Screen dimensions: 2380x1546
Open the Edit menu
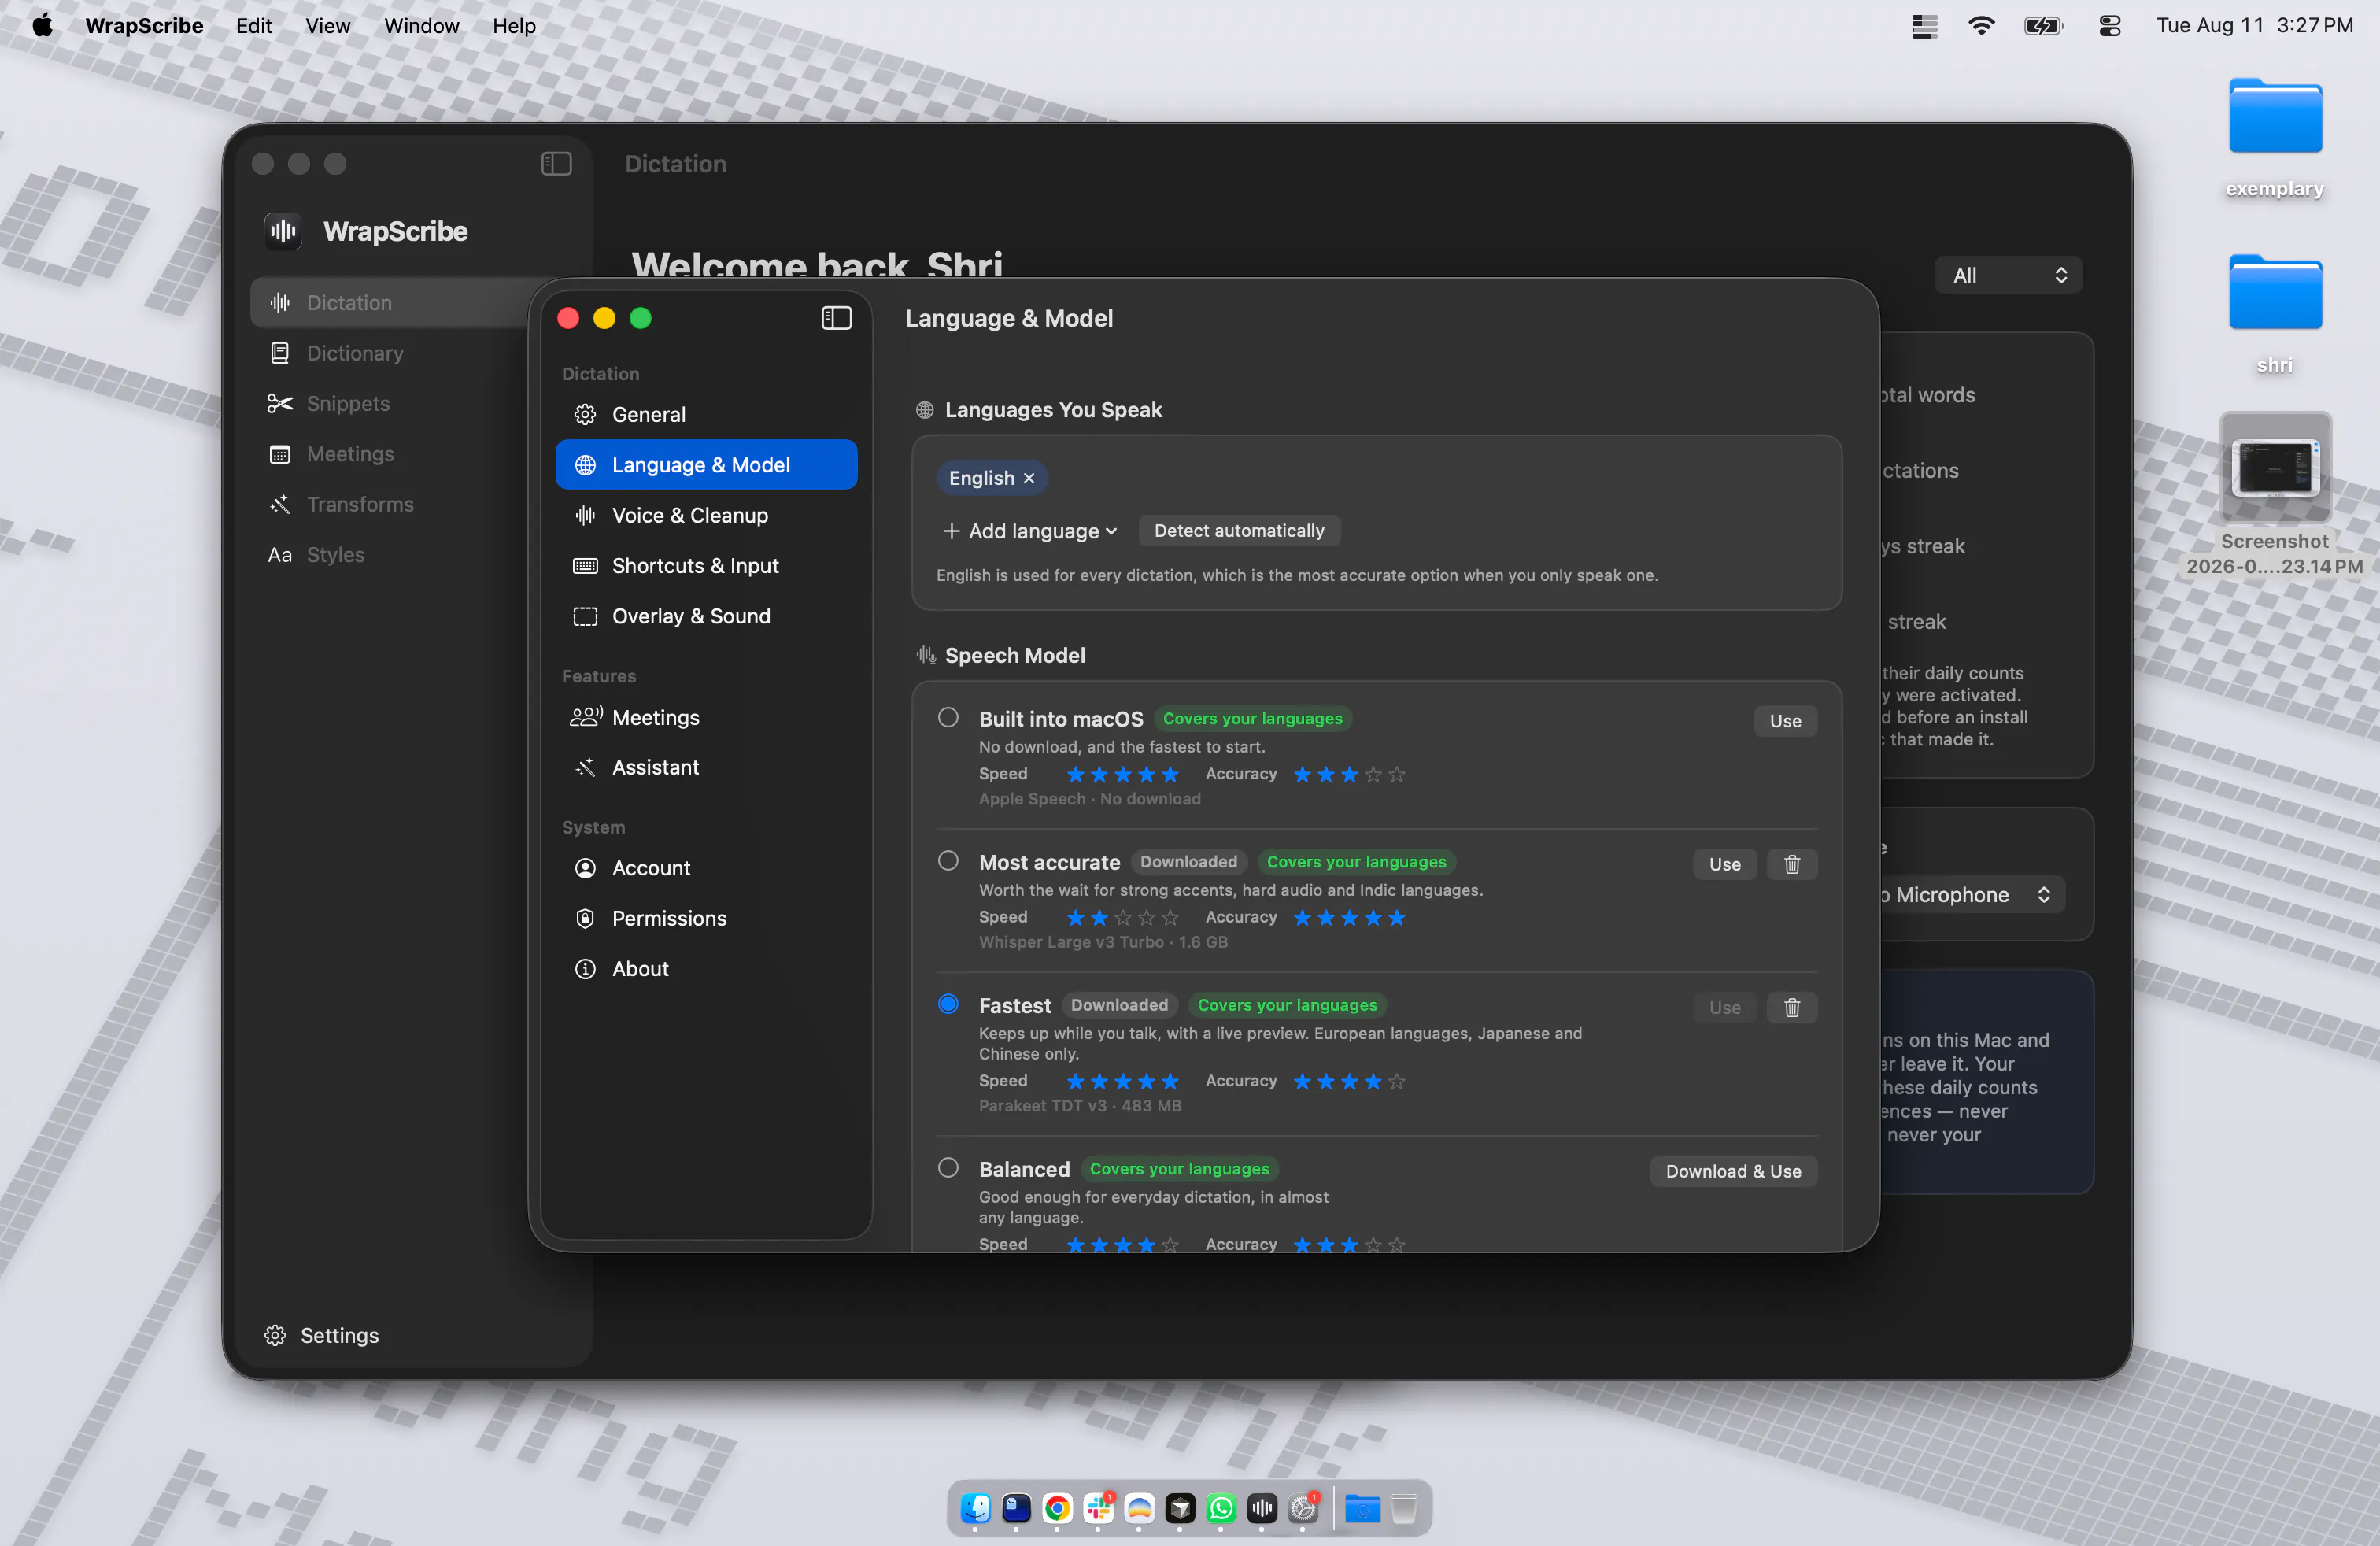pyautogui.click(x=254, y=25)
